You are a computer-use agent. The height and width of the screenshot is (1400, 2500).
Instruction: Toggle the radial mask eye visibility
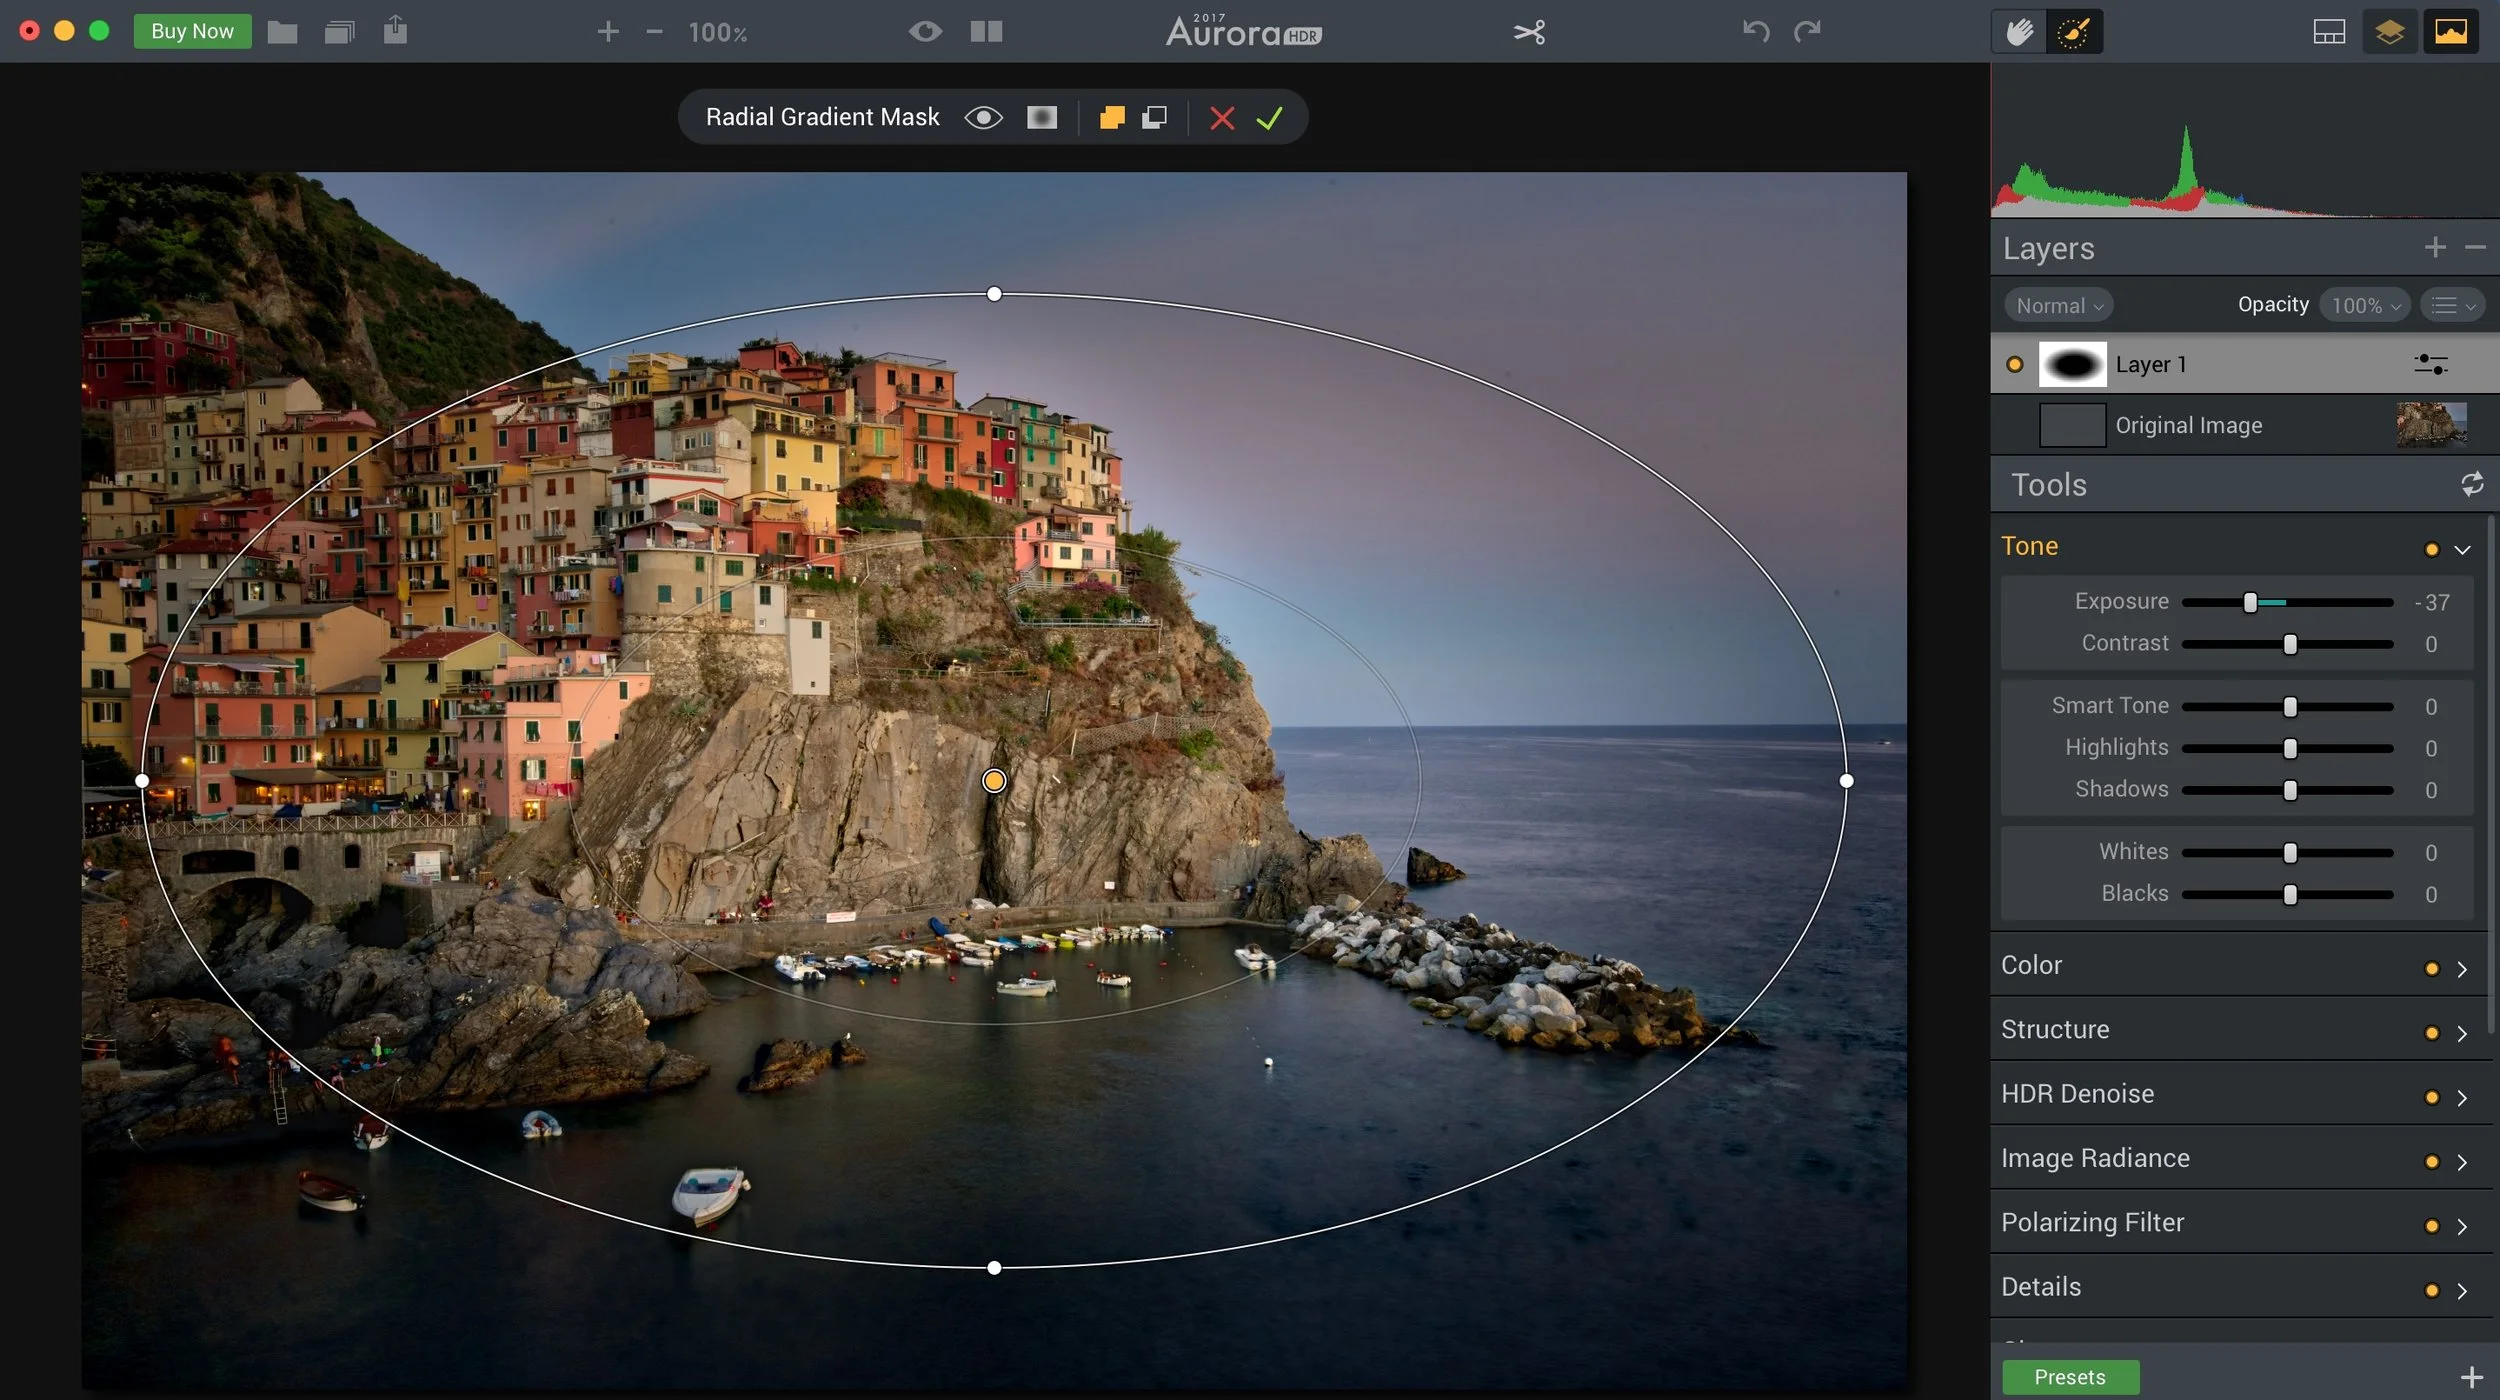(x=983, y=118)
